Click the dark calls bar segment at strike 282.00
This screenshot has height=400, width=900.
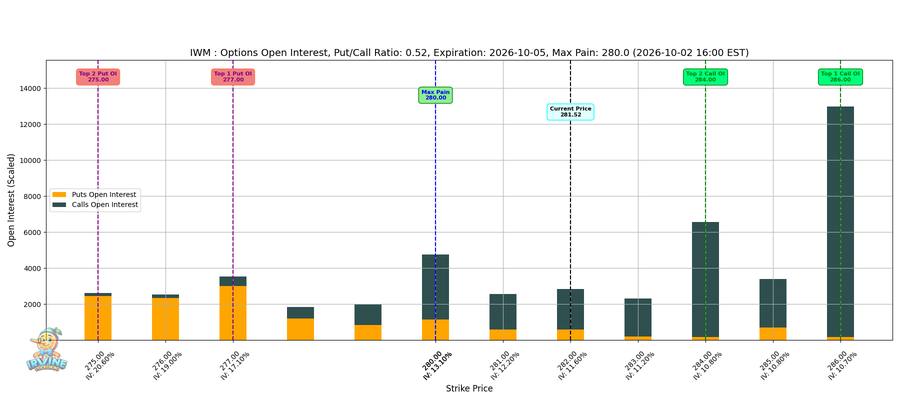click(571, 309)
